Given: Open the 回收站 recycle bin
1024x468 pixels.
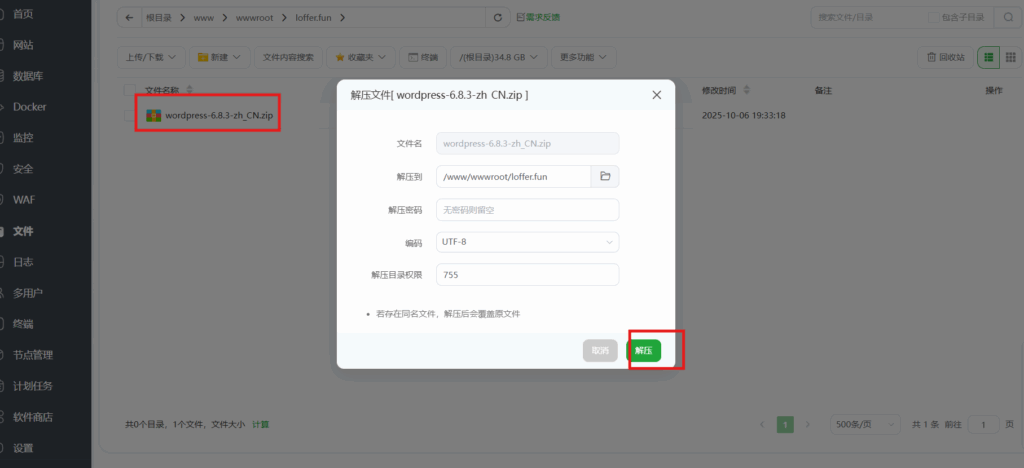Looking at the screenshot, I should [946, 57].
